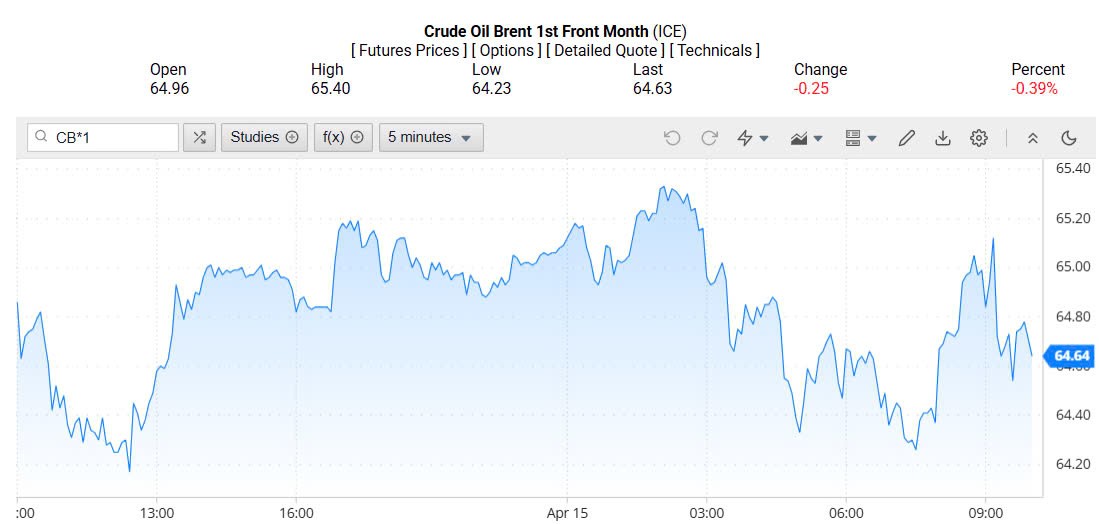Toggle dark mode moon icon

(1068, 138)
